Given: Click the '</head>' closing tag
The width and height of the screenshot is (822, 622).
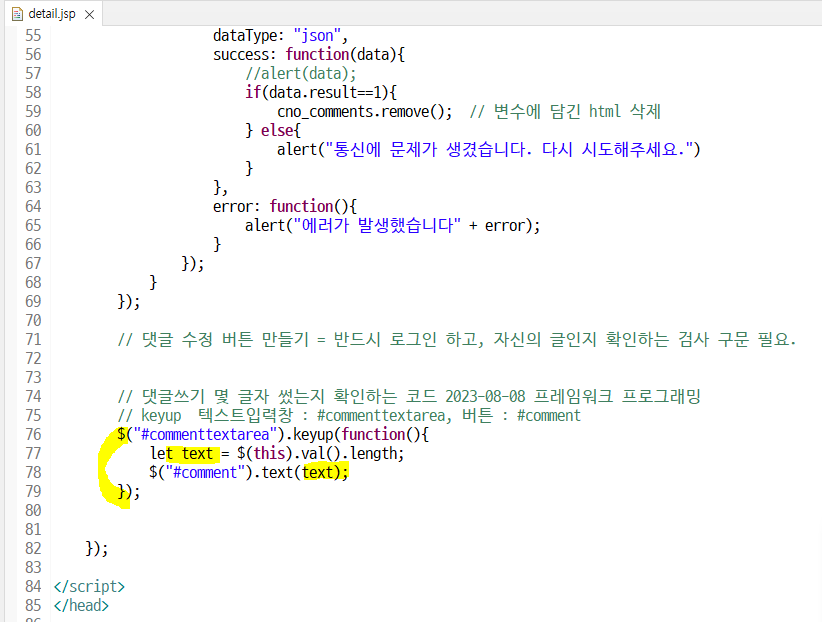Looking at the screenshot, I should coord(81,606).
